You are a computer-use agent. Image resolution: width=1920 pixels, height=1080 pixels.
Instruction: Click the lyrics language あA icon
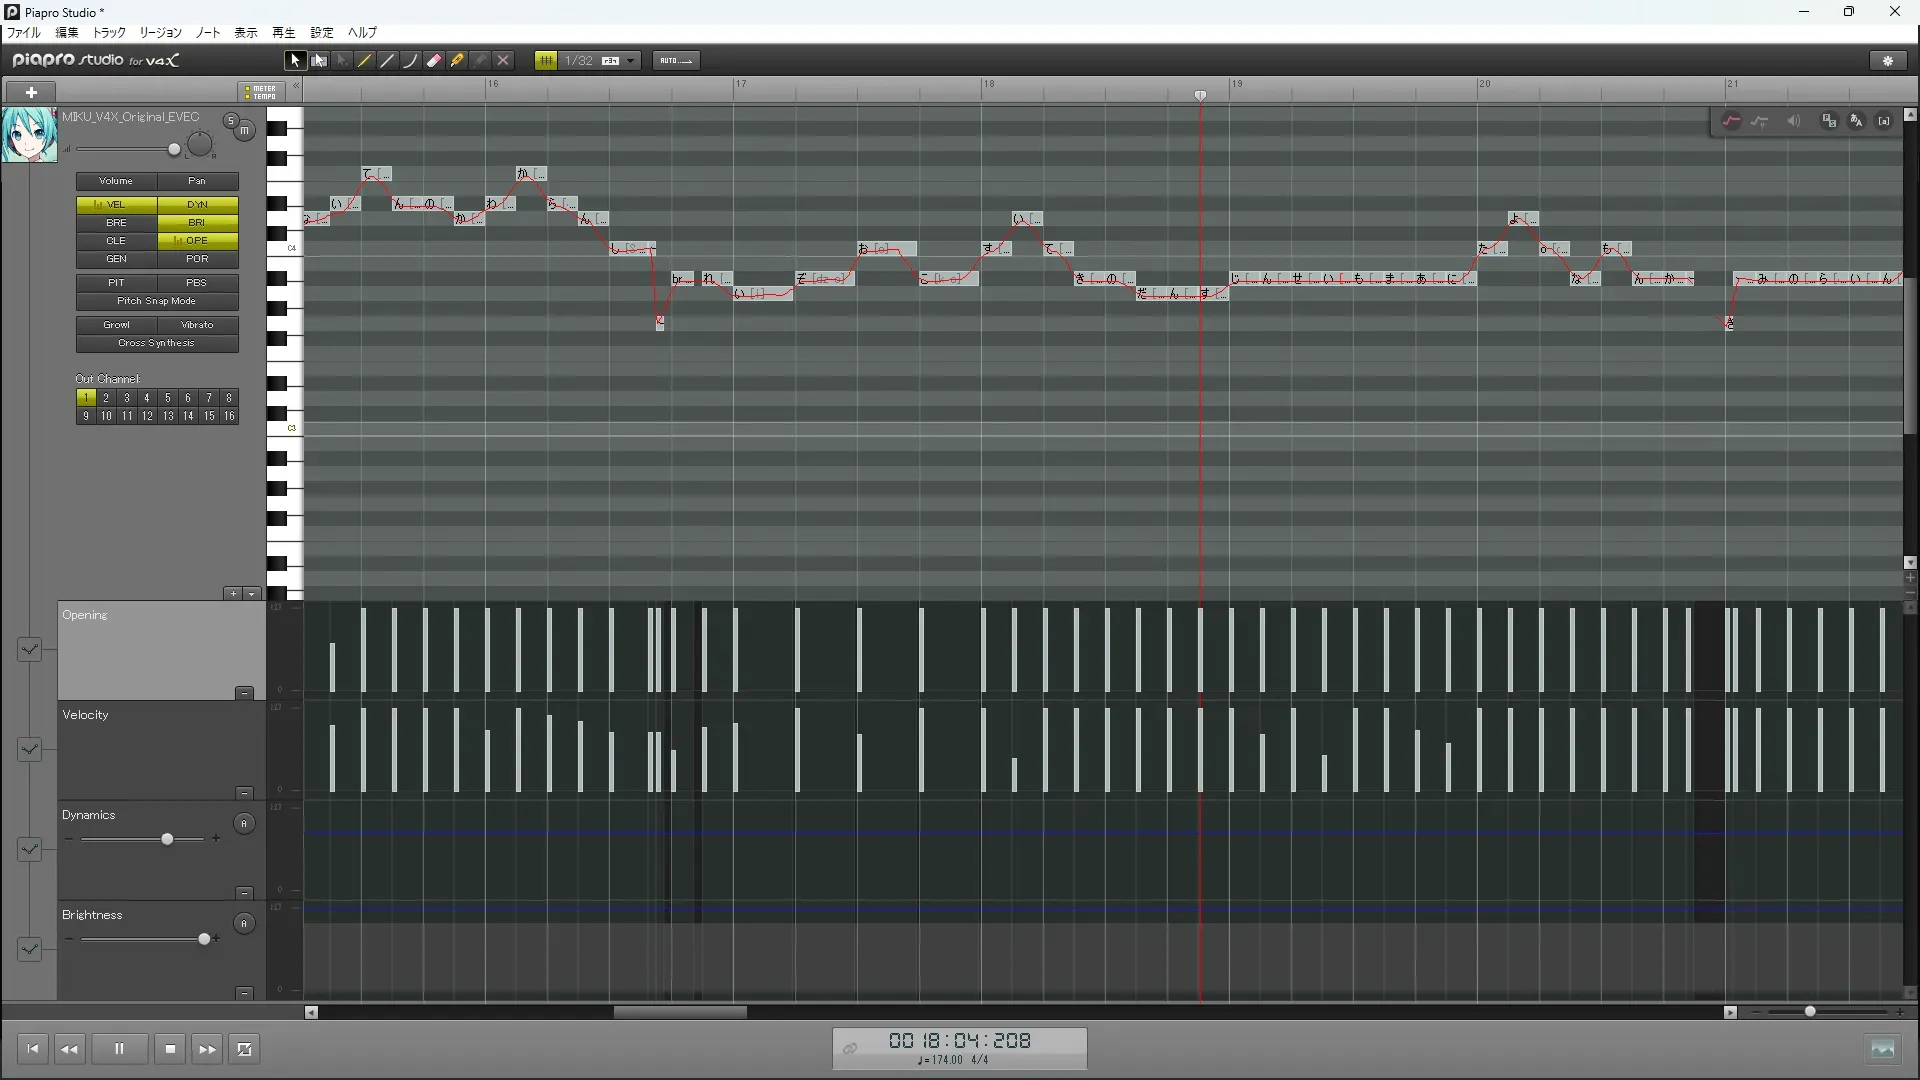coord(1856,121)
